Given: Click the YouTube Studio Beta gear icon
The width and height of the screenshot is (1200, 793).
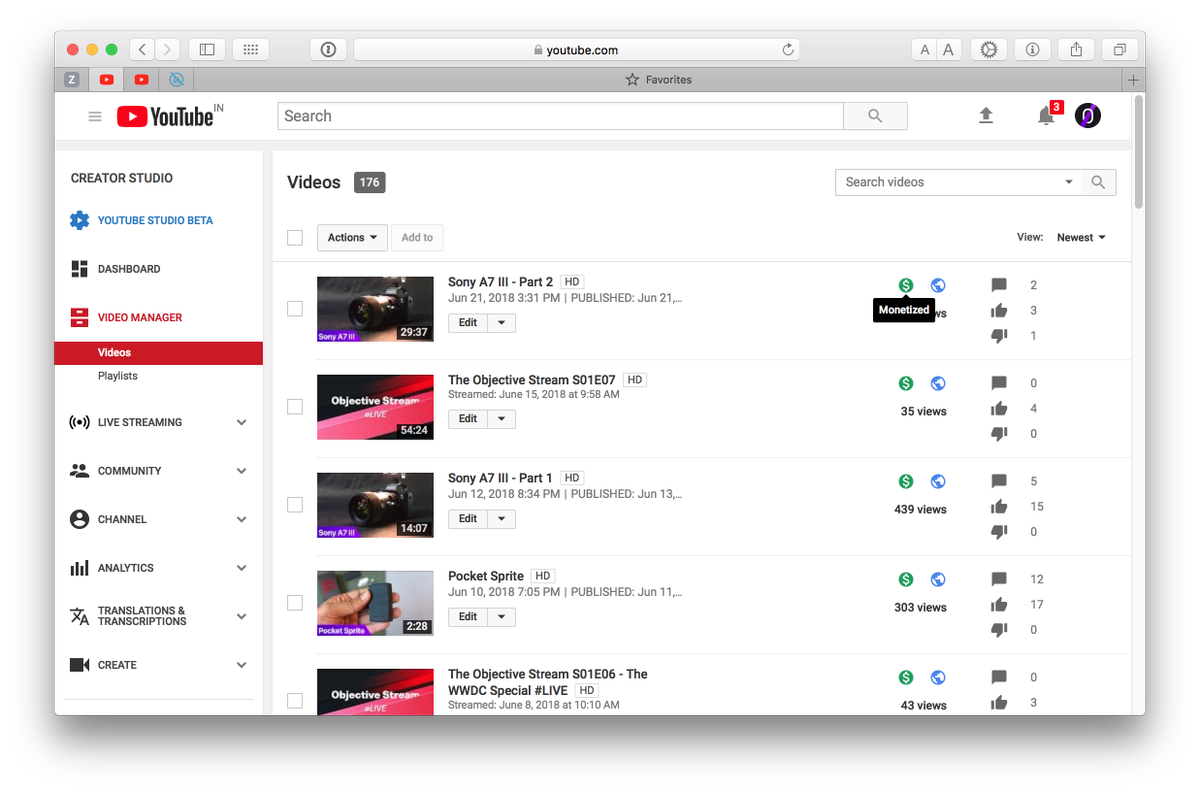Looking at the screenshot, I should (79, 220).
